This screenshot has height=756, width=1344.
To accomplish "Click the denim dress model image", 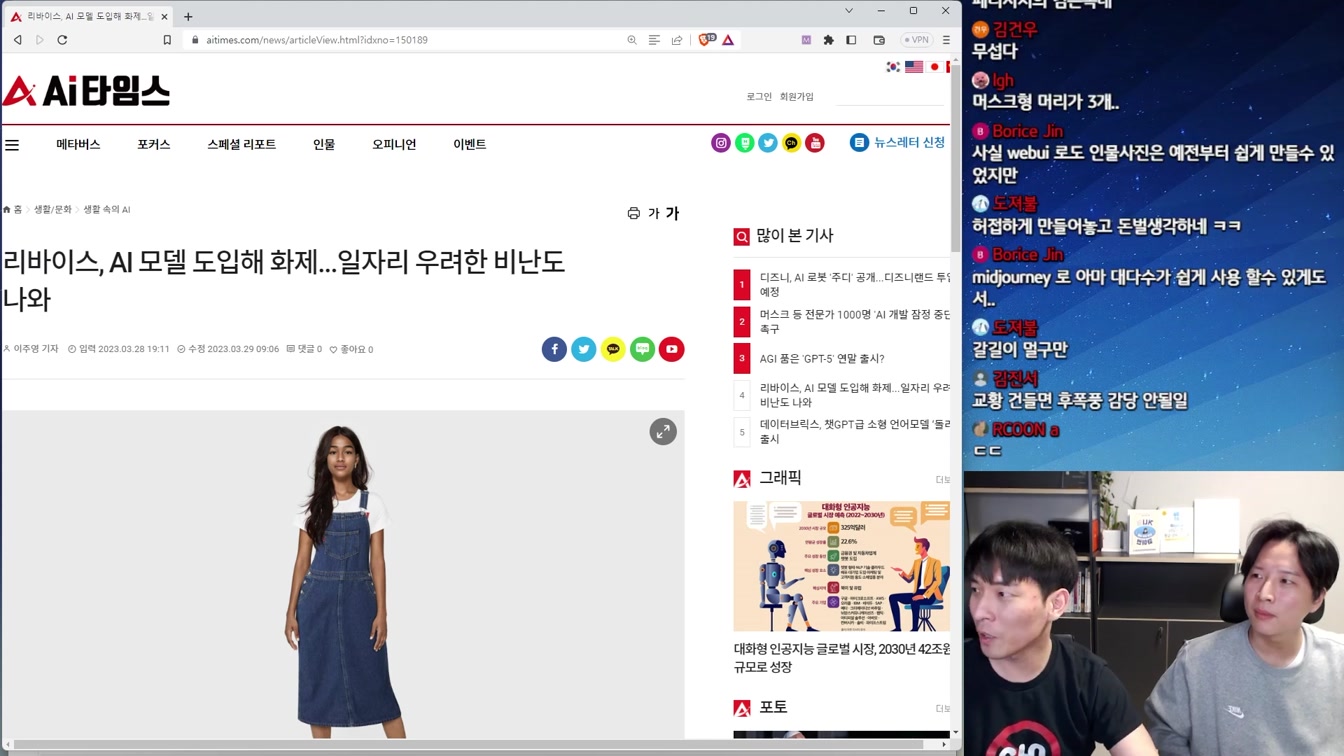I will (x=343, y=575).
